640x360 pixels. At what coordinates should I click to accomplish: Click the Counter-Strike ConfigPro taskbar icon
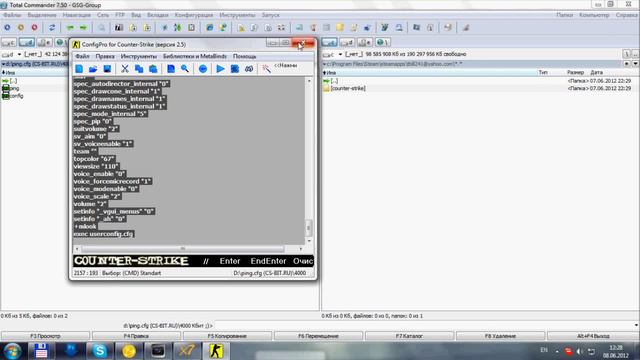pyautogui.click(x=216, y=351)
